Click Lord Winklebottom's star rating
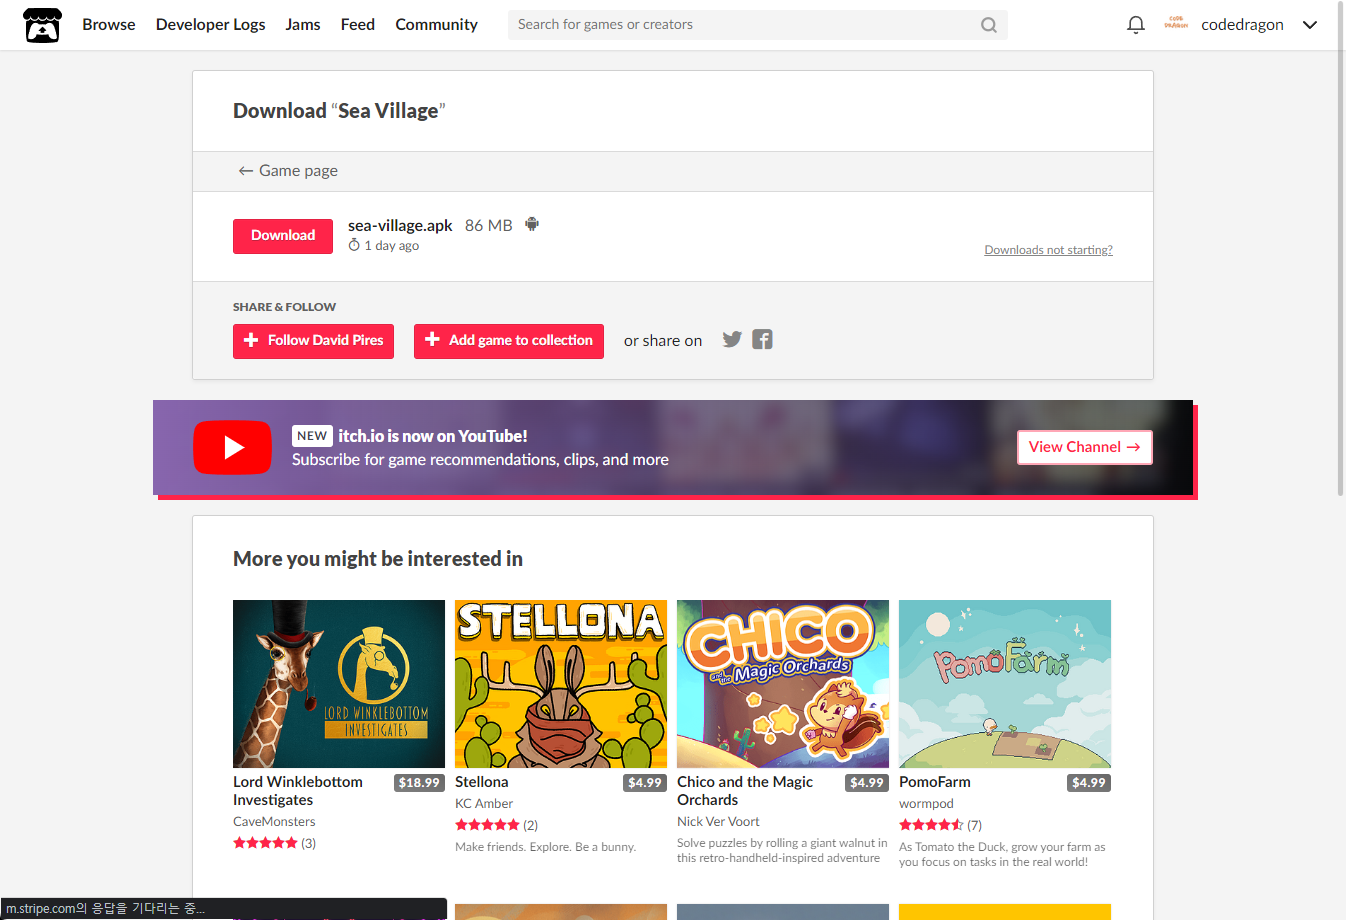Screen dimensions: 1346x920 coord(265,843)
